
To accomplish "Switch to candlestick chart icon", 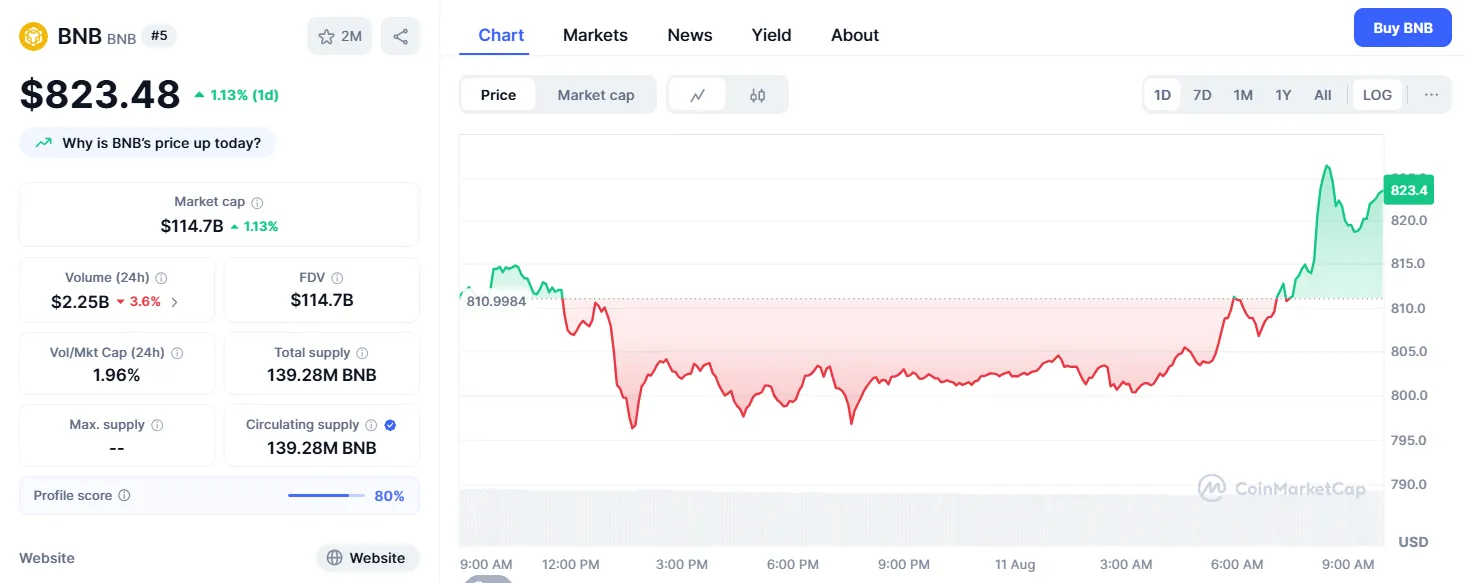I will [757, 95].
